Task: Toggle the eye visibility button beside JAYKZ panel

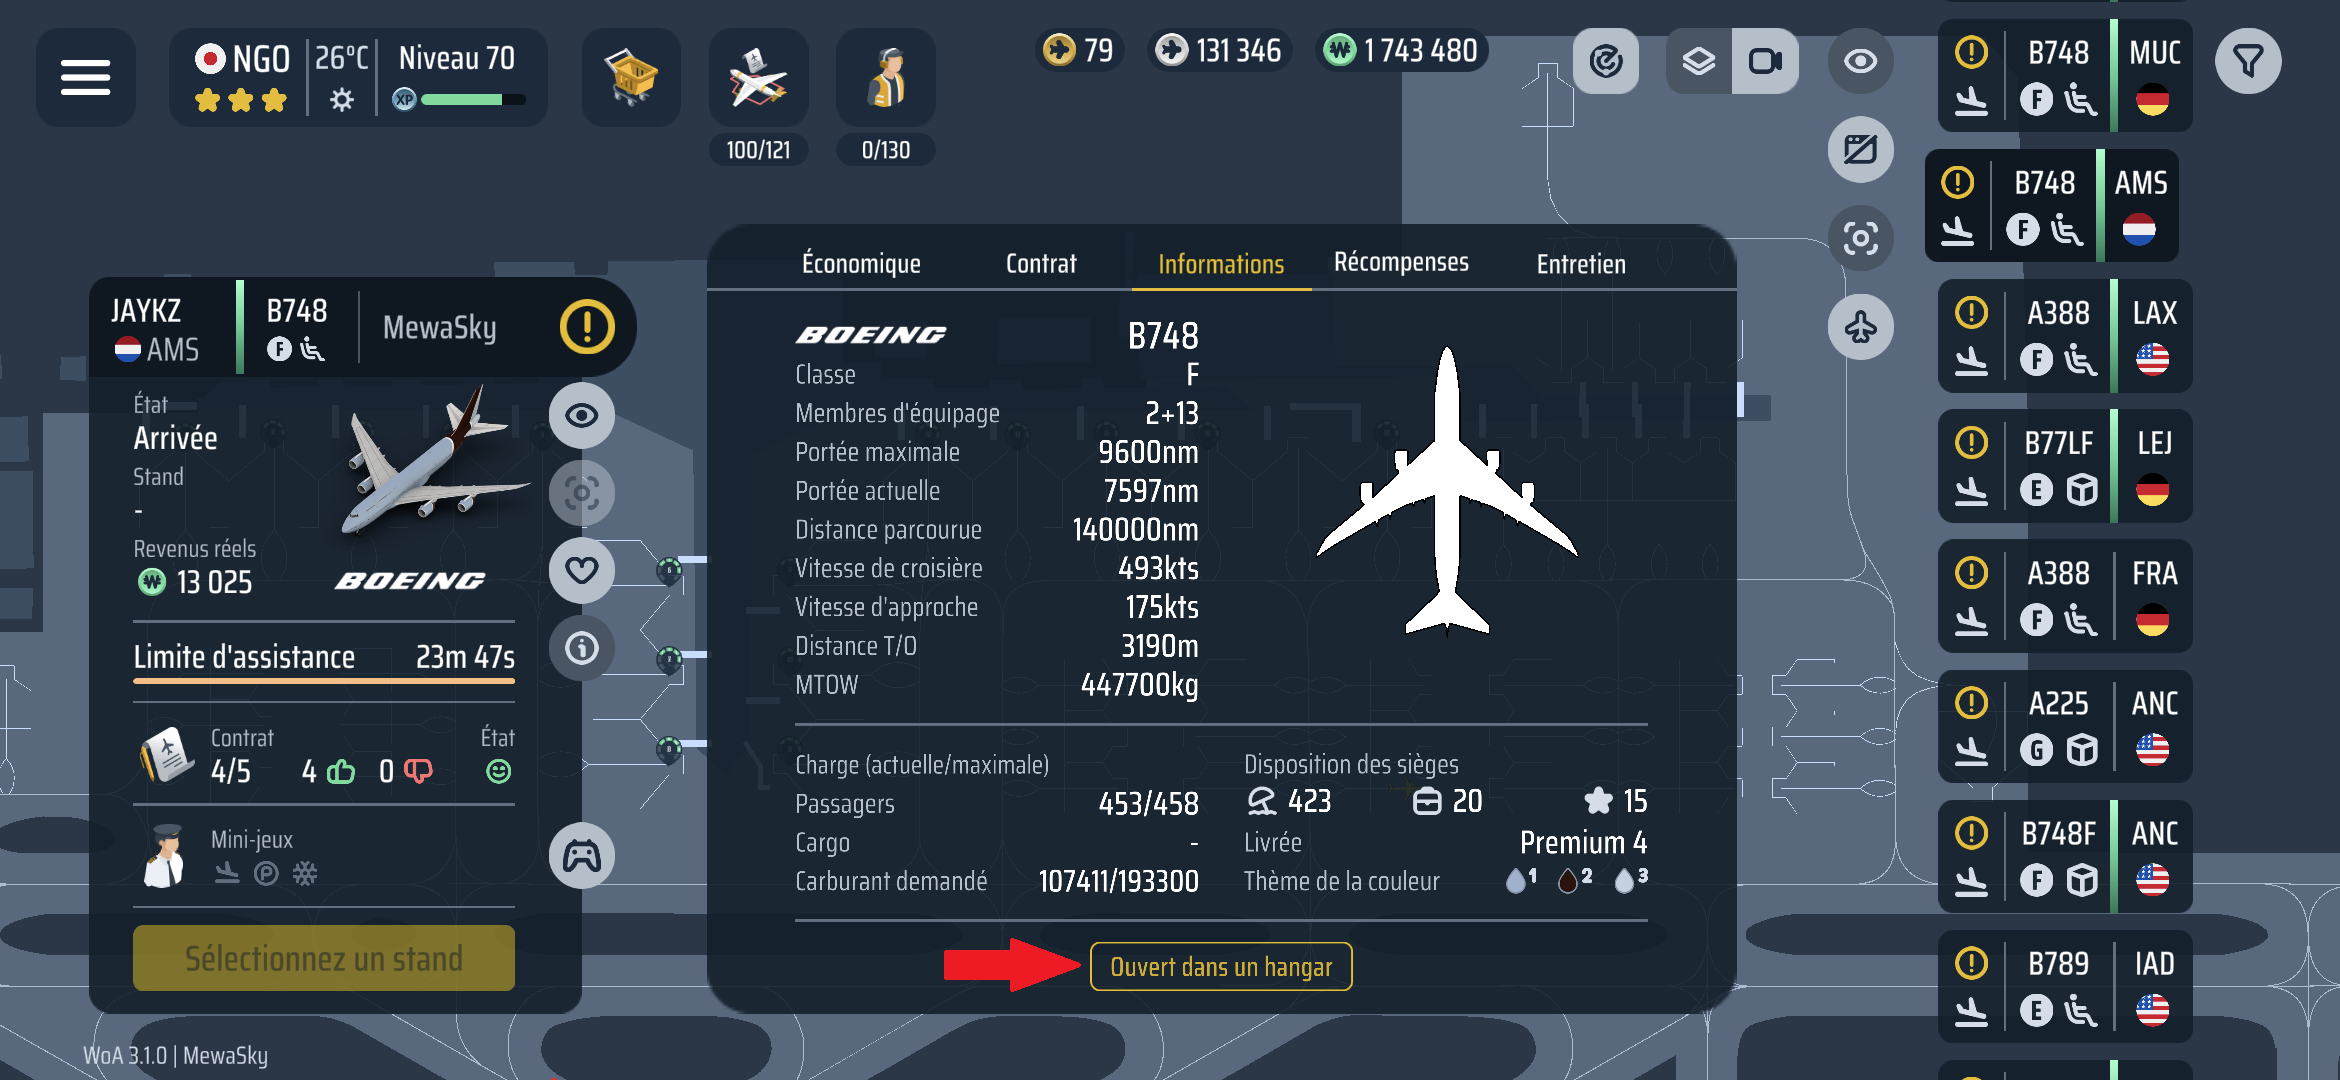Action: pyautogui.click(x=582, y=415)
